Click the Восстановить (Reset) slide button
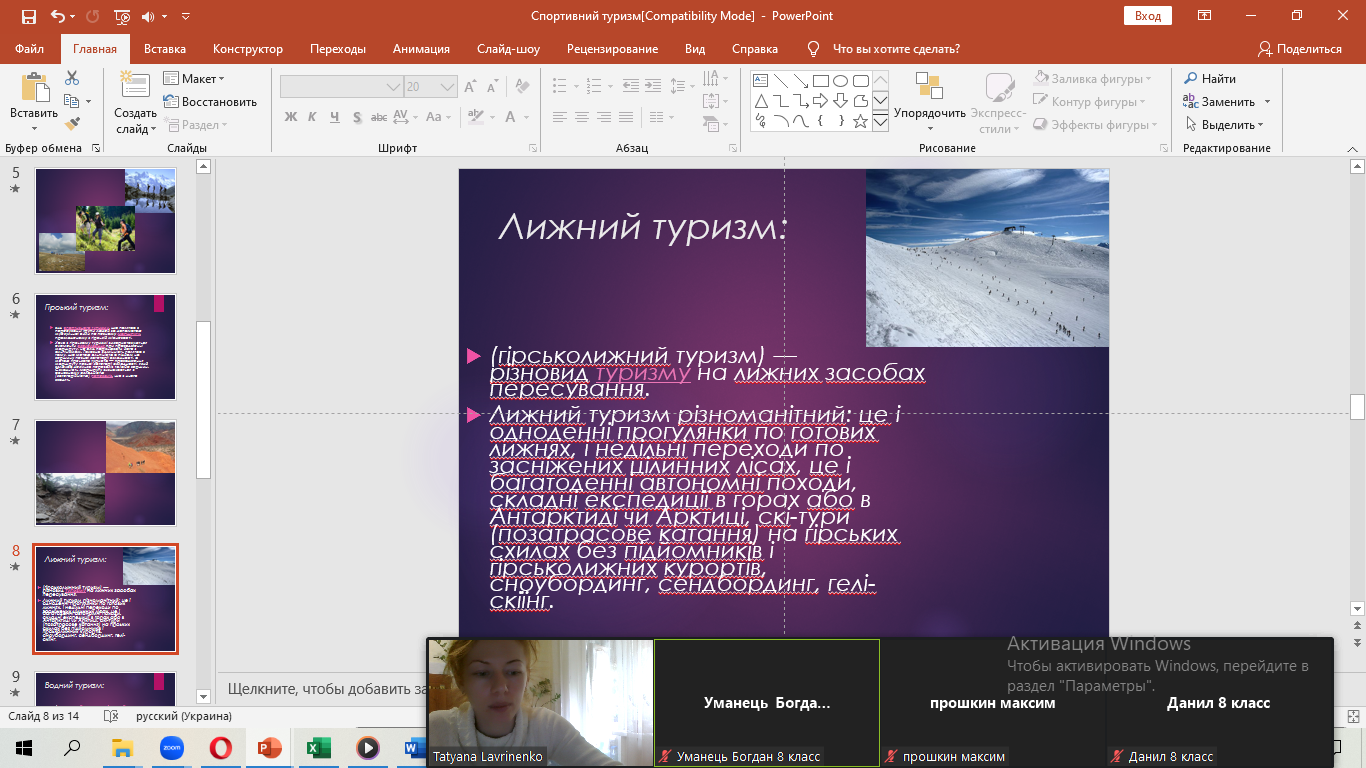This screenshot has width=1366, height=768. [210, 102]
